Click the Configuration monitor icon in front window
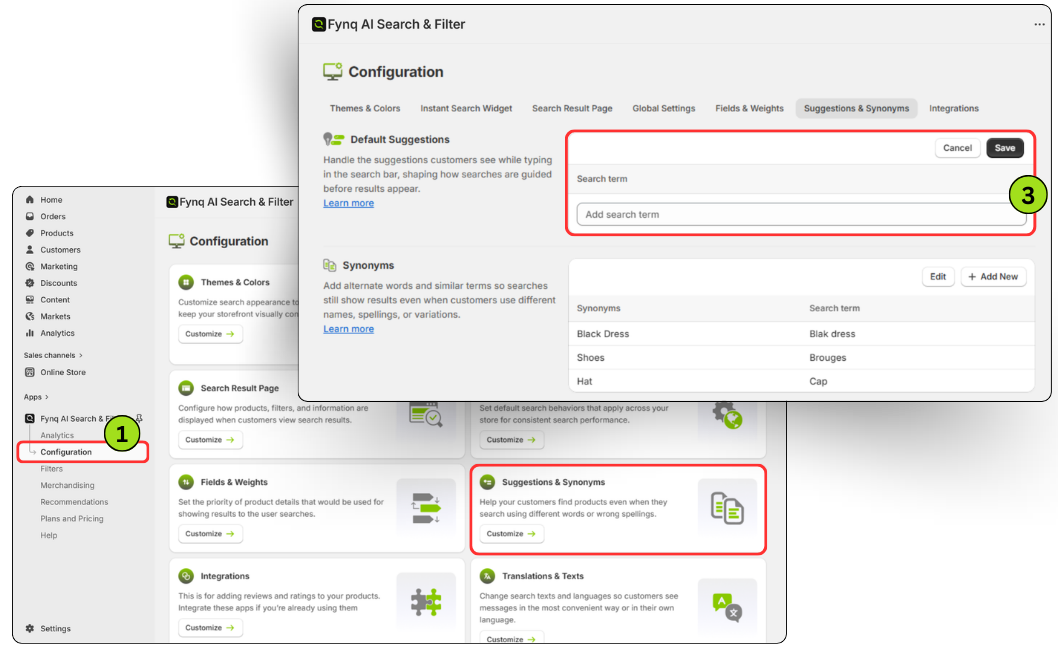Image resolution: width=1058 pixels, height=648 pixels. coord(332,72)
